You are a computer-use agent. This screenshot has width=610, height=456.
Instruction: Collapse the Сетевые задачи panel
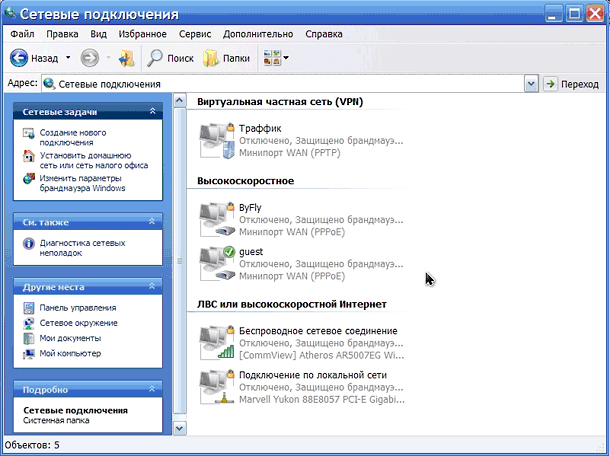pyautogui.click(x=152, y=112)
